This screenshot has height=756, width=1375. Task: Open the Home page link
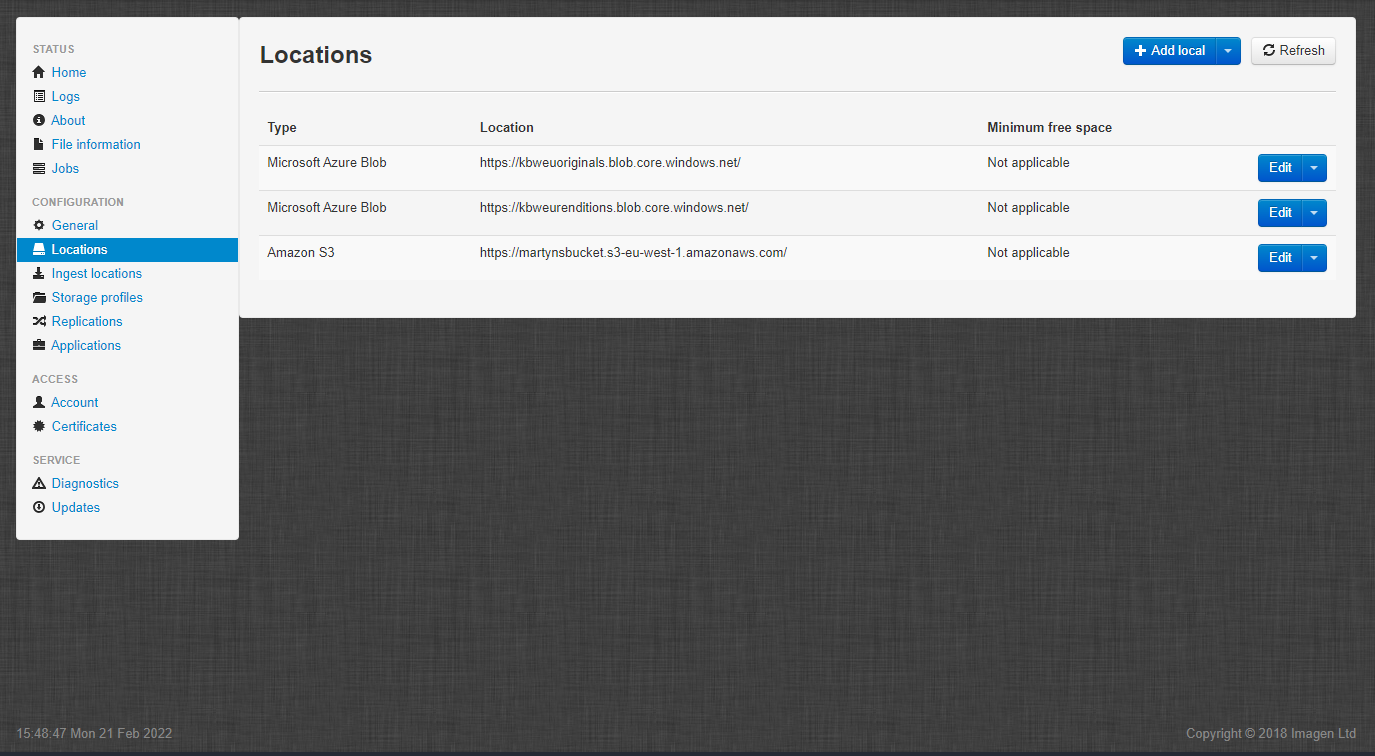click(x=69, y=72)
